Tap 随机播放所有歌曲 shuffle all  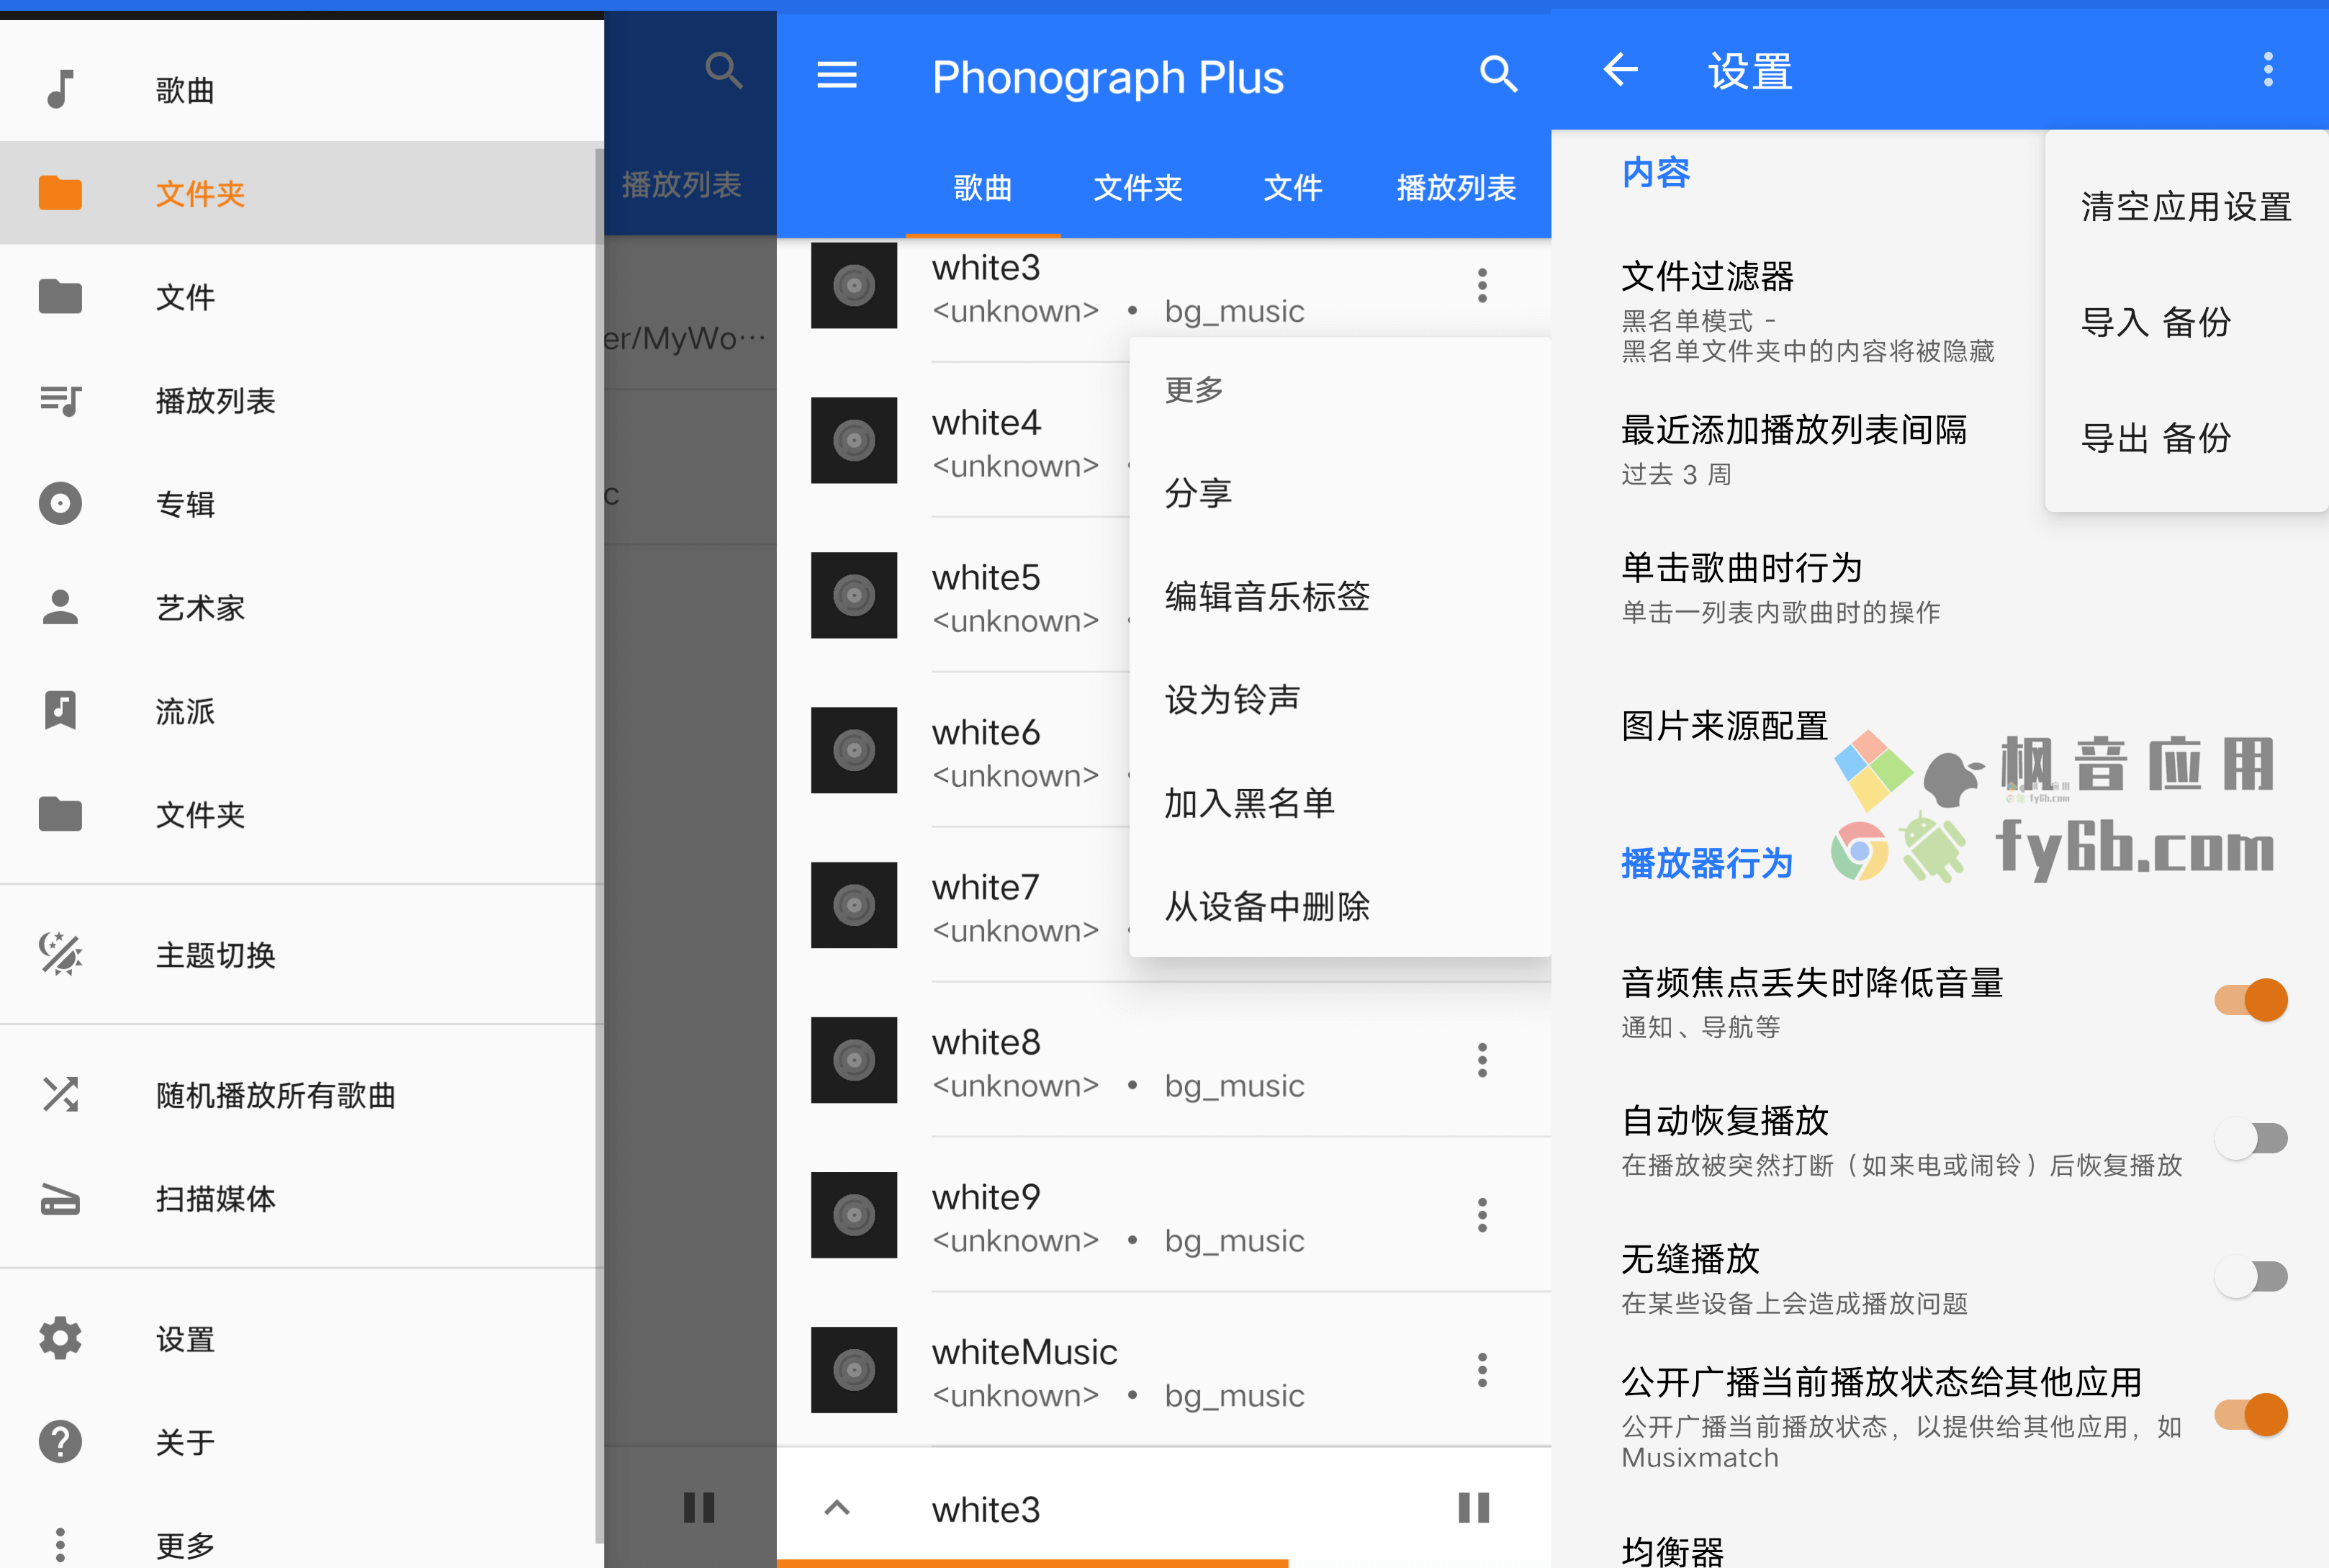pyautogui.click(x=300, y=1095)
